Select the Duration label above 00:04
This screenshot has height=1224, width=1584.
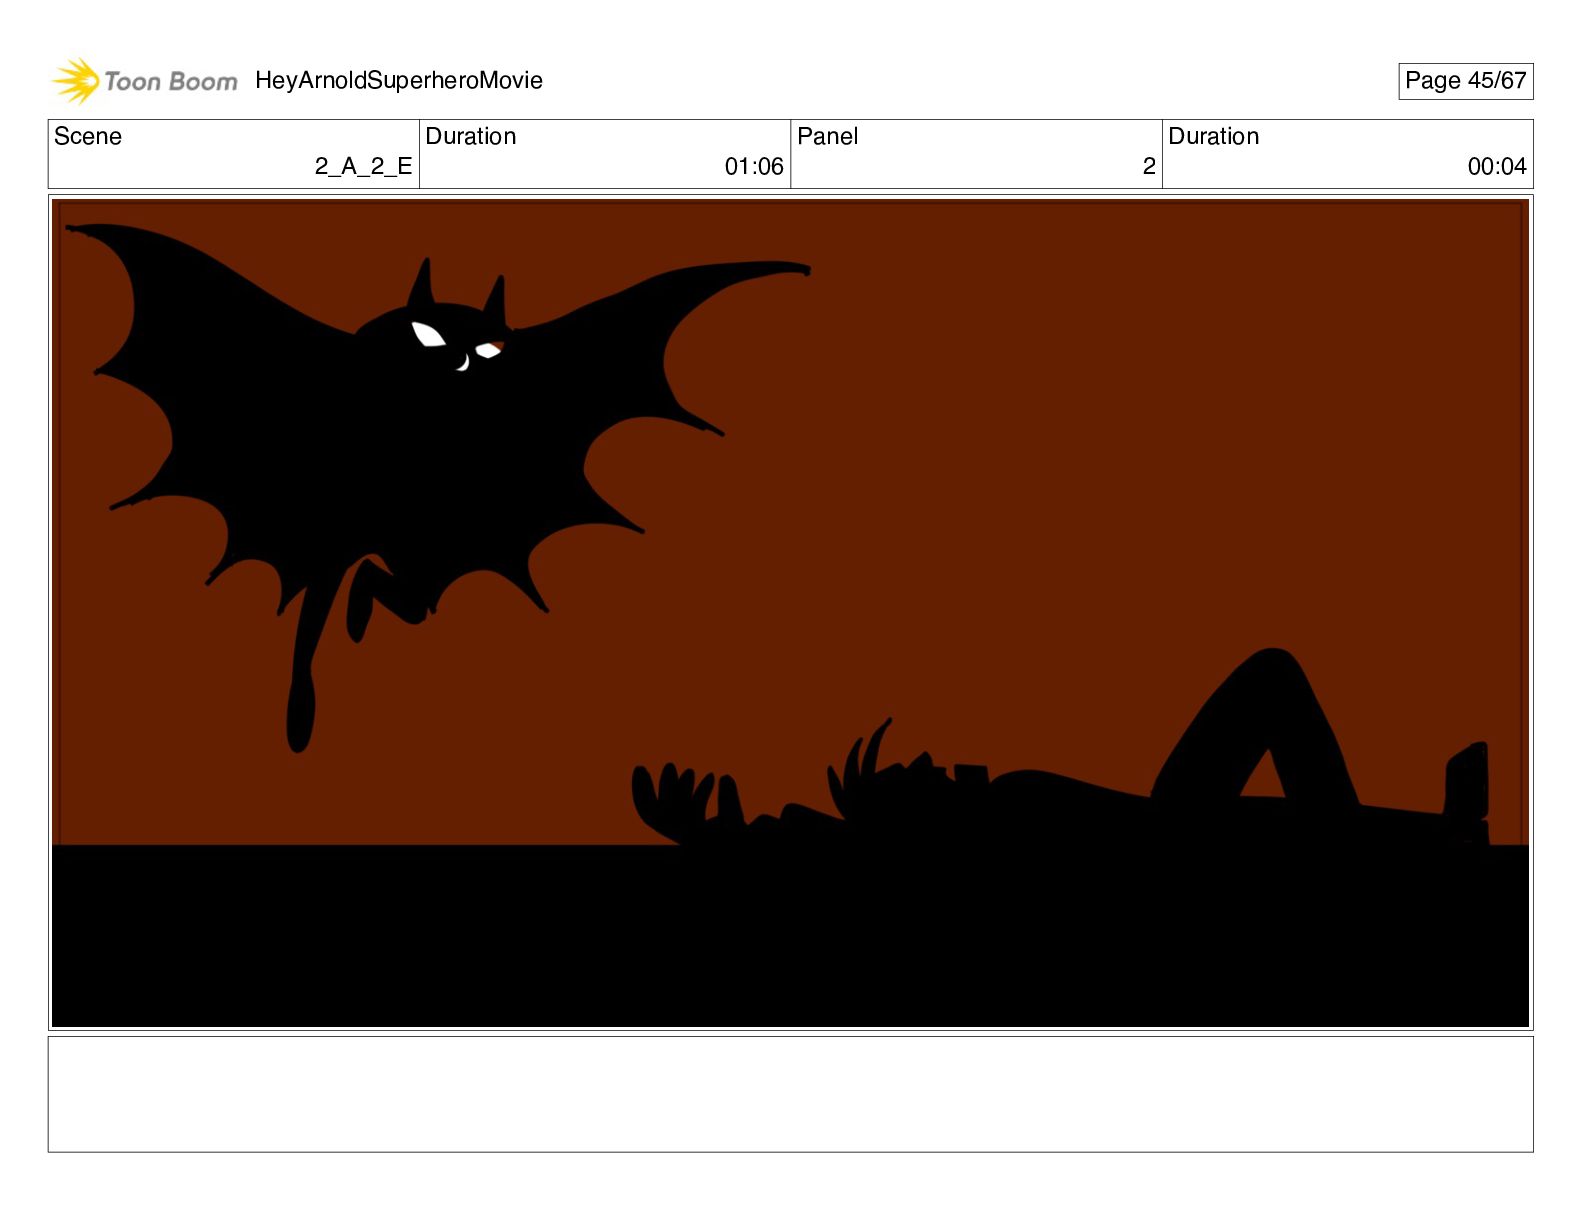(x=1214, y=136)
